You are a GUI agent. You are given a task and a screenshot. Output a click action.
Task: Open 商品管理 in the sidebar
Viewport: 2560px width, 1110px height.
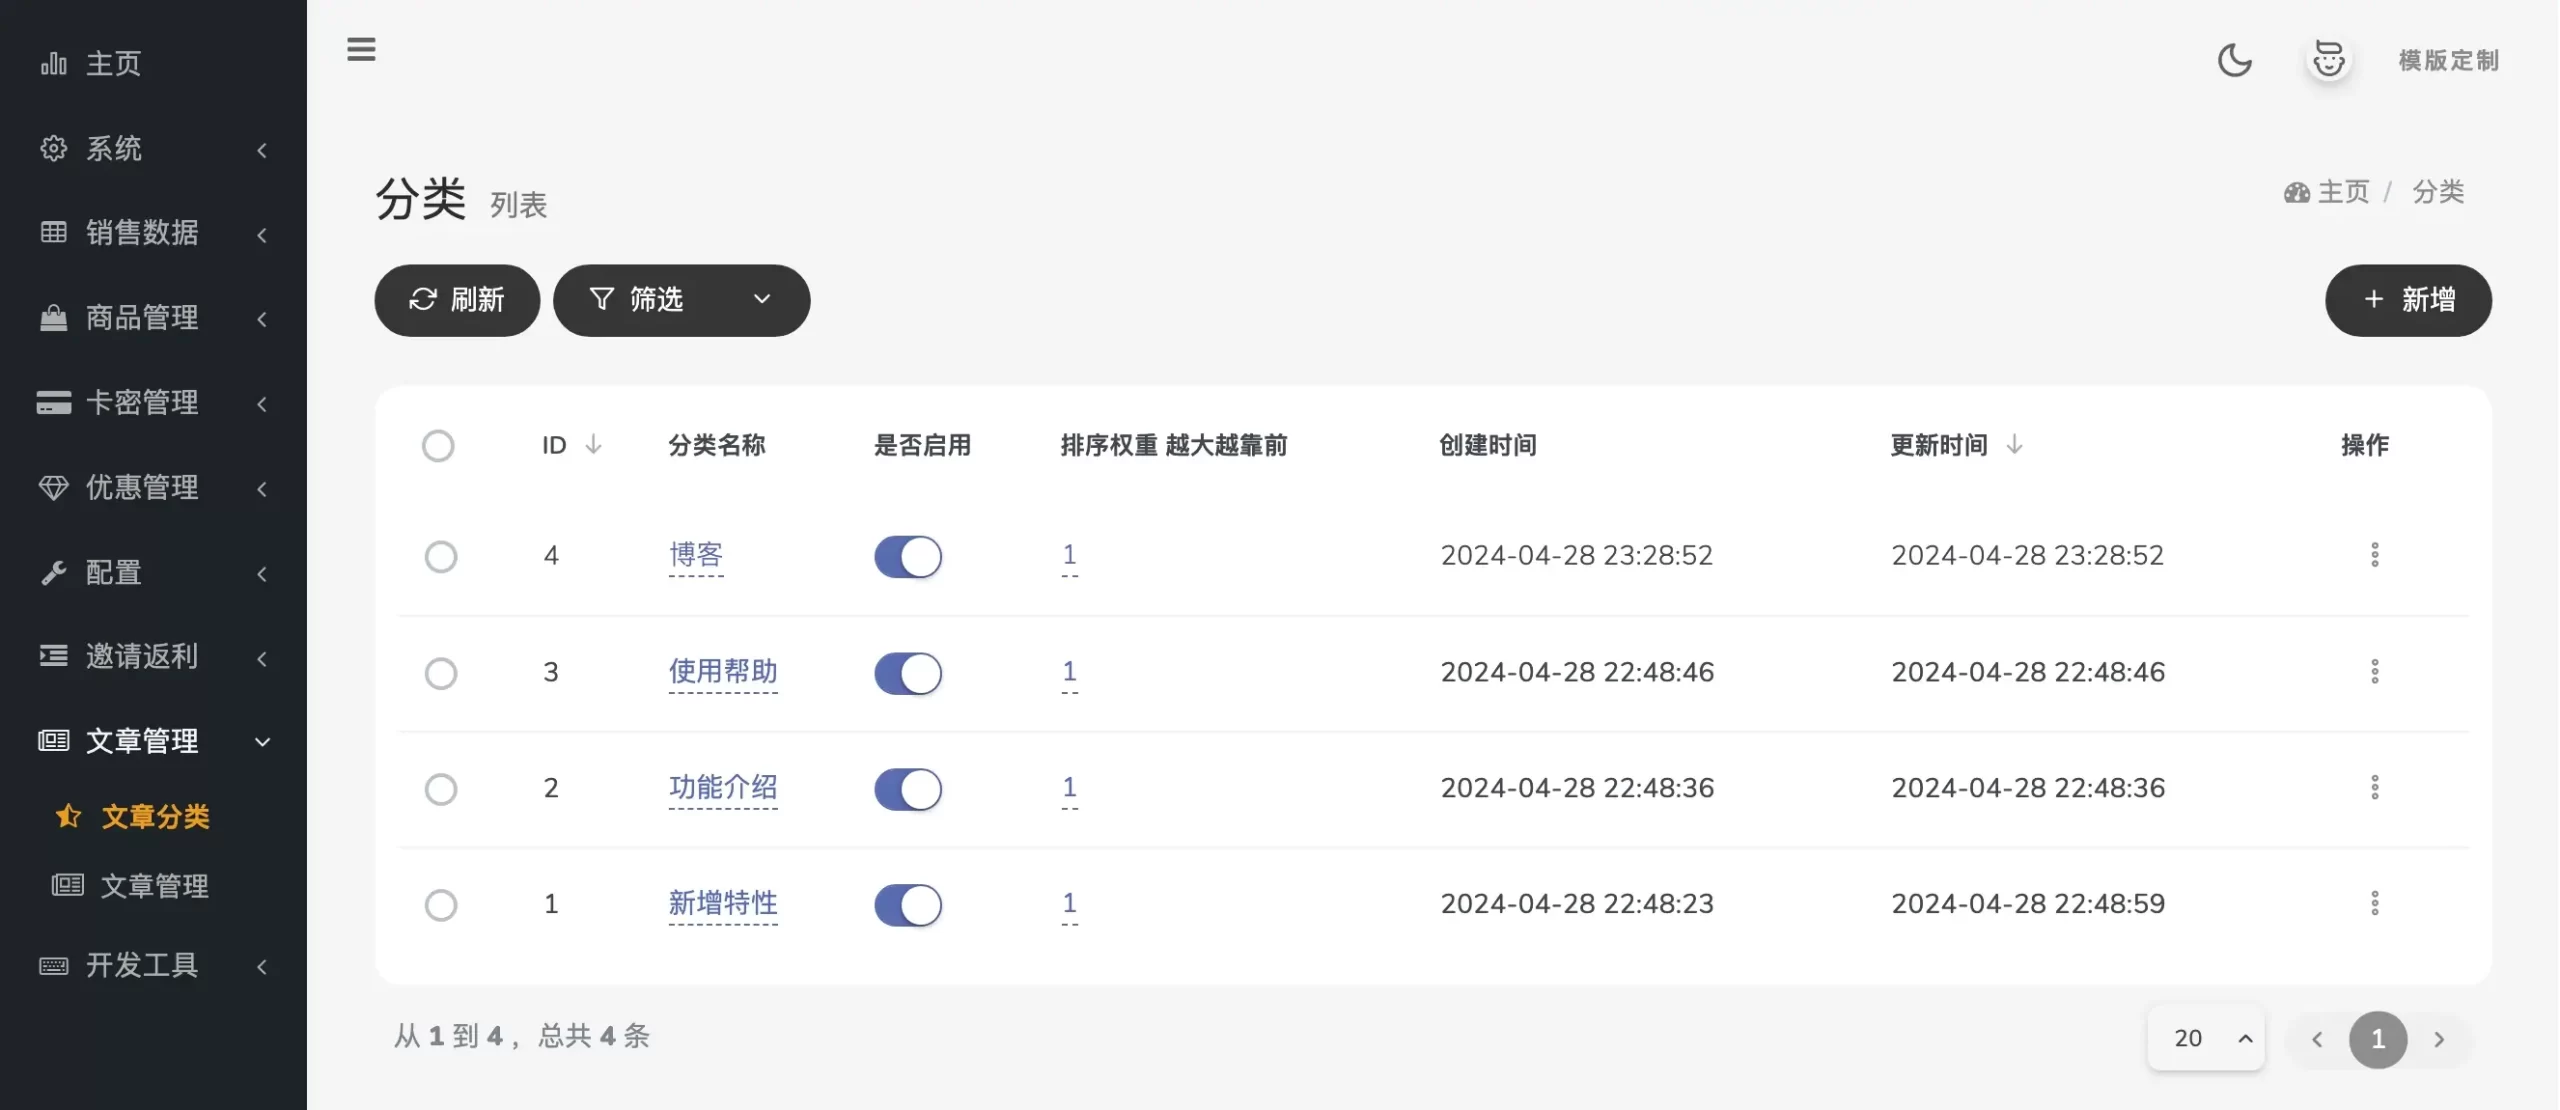click(140, 317)
